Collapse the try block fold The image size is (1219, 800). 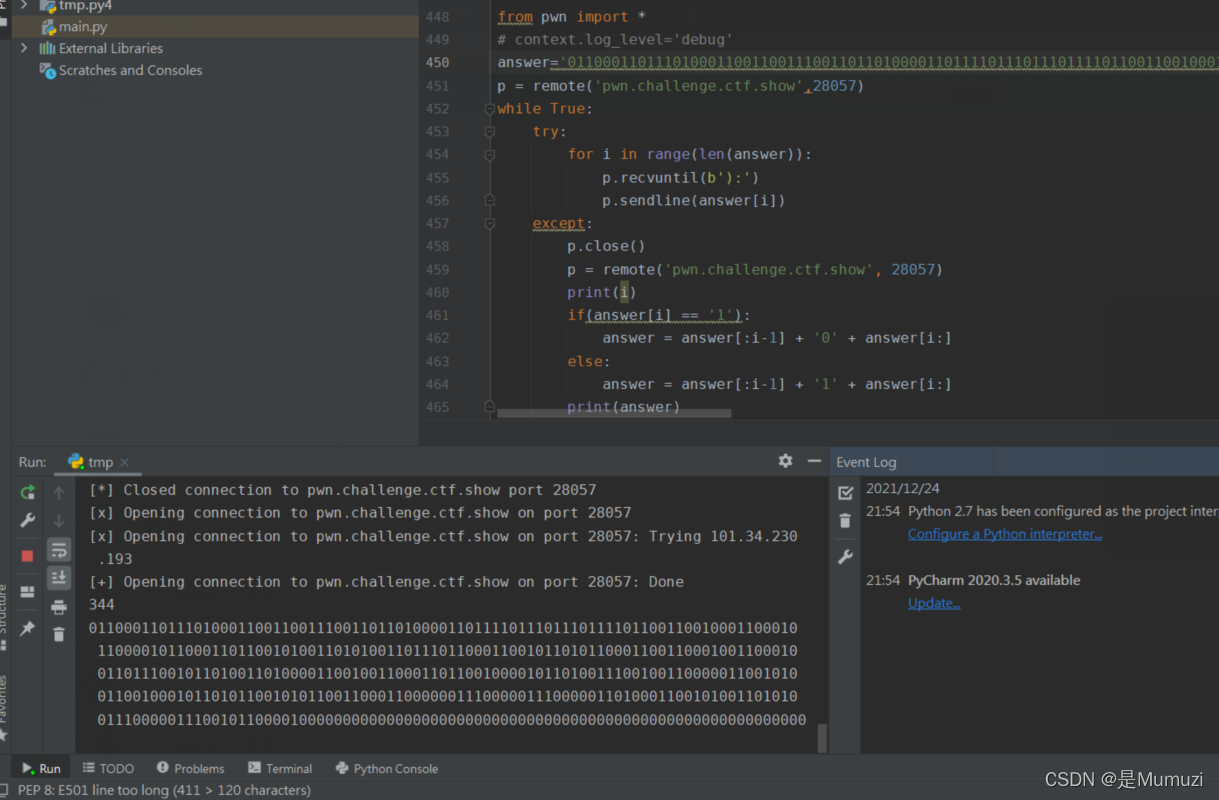(490, 132)
